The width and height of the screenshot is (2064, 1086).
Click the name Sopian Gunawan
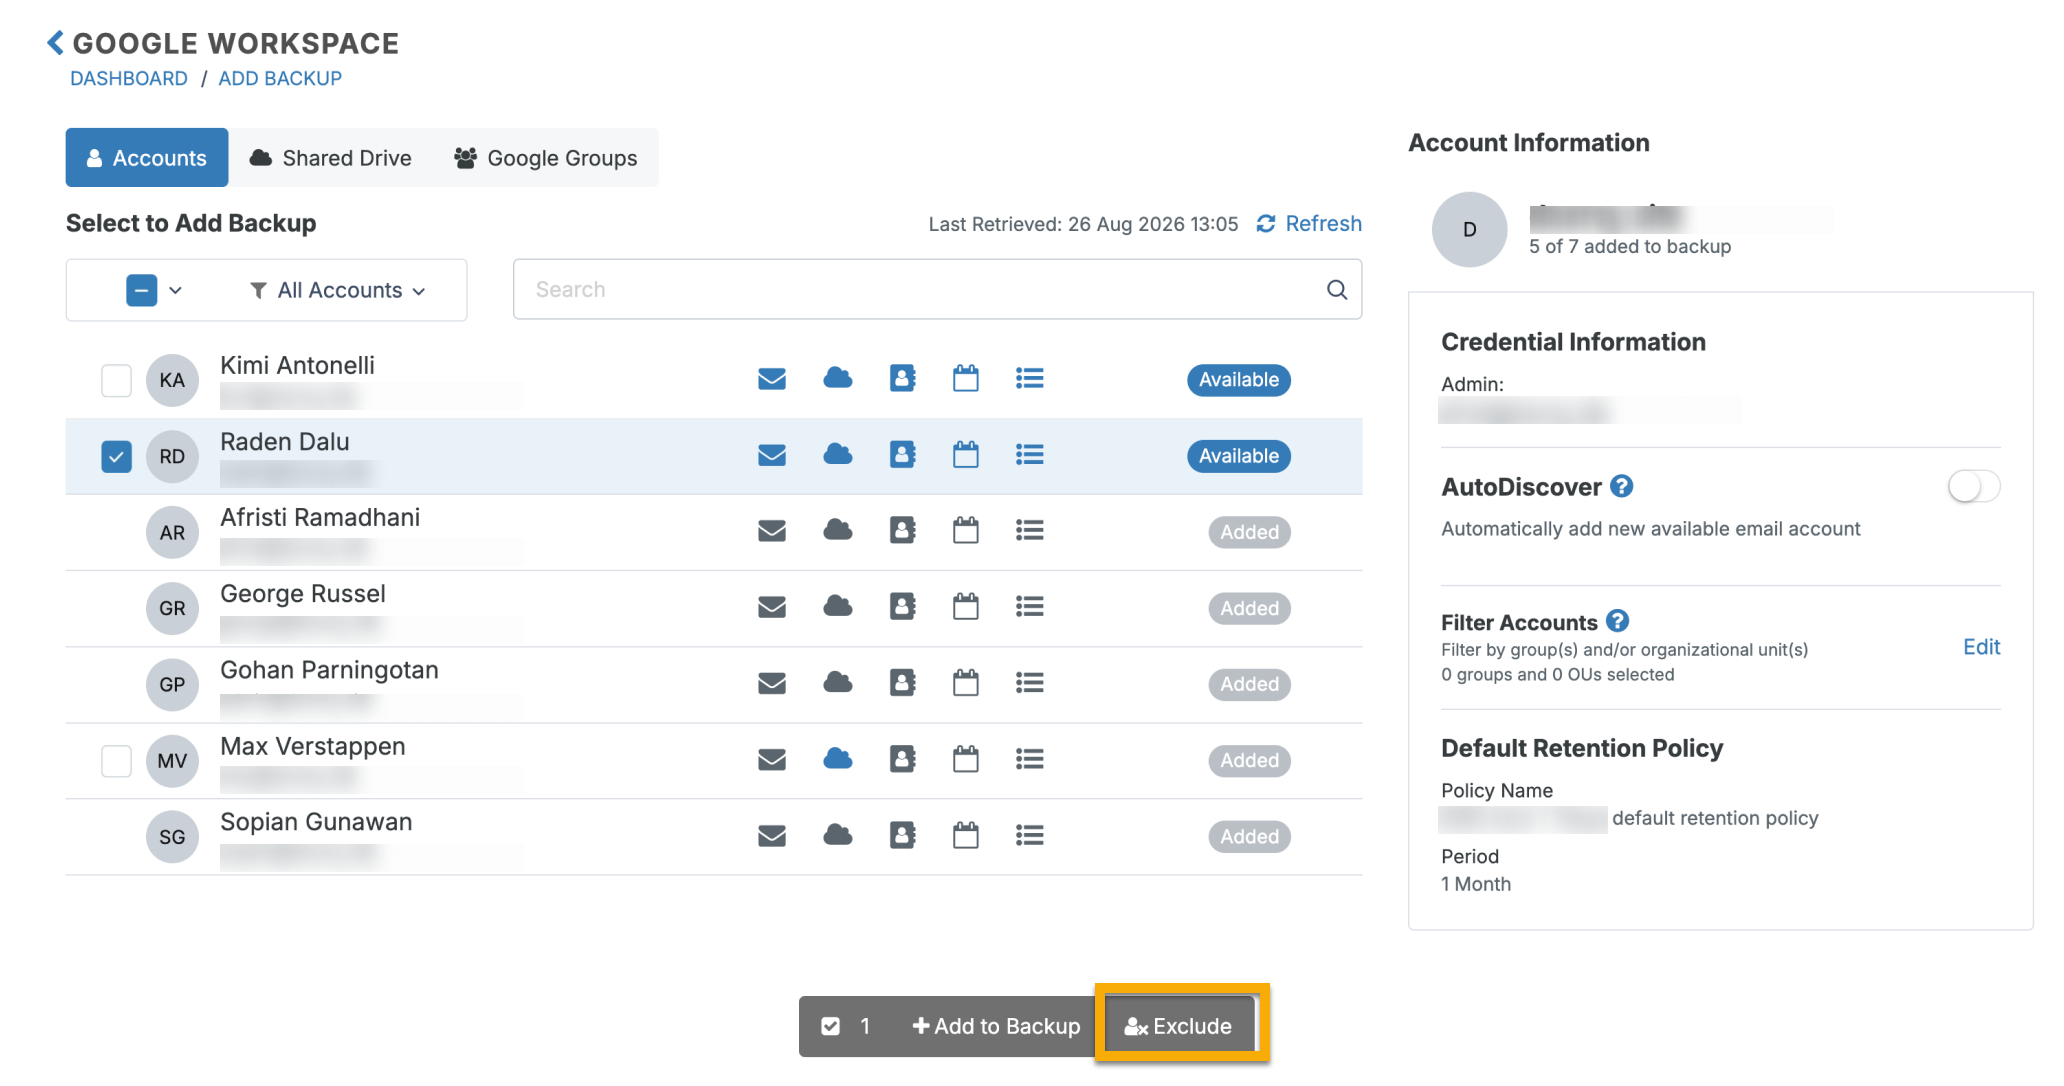tap(316, 822)
